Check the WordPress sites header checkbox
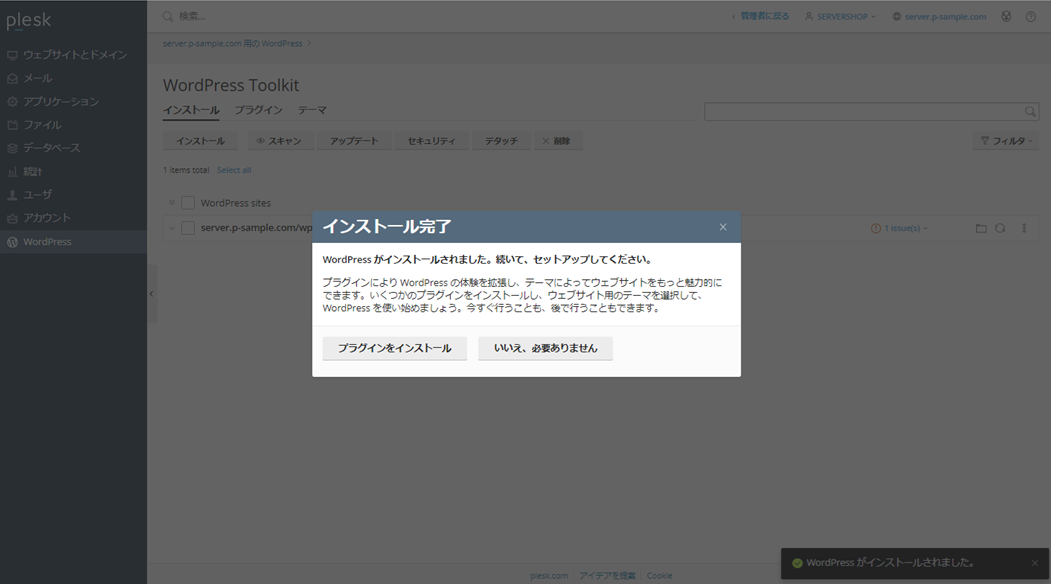Image resolution: width=1051 pixels, height=584 pixels. coord(188,203)
